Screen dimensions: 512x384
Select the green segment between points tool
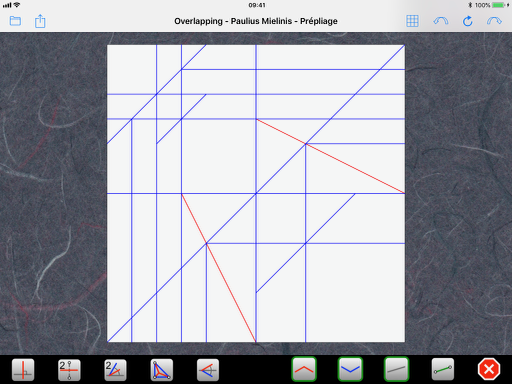pos(443,369)
